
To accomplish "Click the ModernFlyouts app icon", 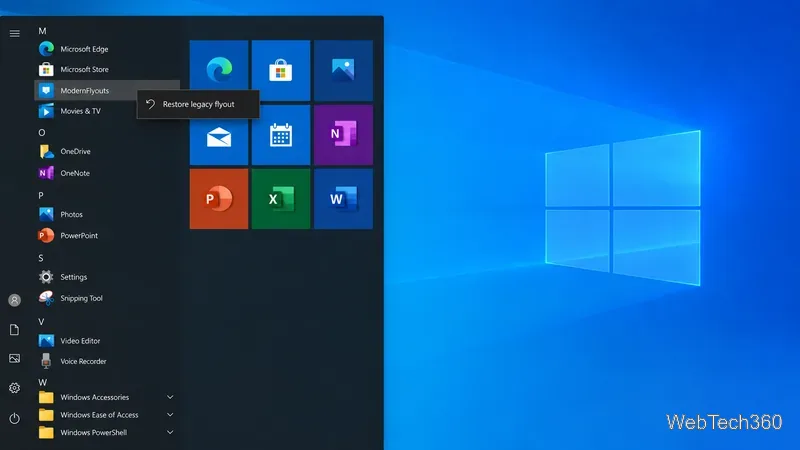I will tap(46, 90).
